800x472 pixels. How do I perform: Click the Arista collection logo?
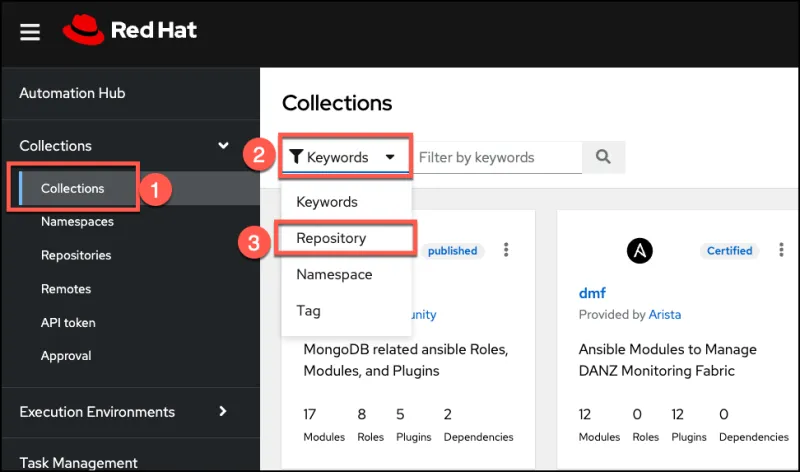point(640,251)
